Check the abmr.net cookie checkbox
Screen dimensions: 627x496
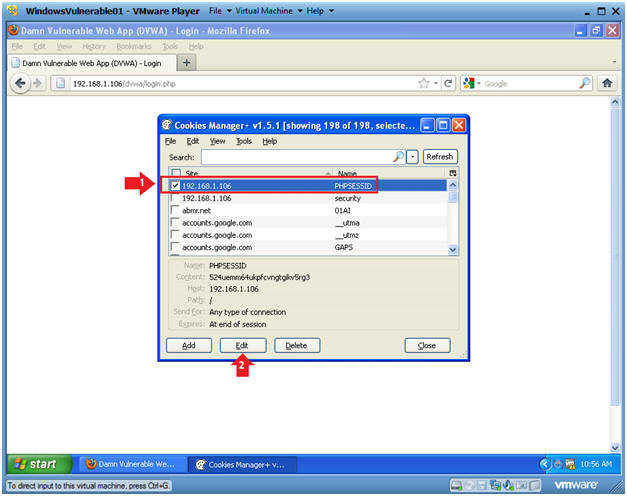coord(175,210)
